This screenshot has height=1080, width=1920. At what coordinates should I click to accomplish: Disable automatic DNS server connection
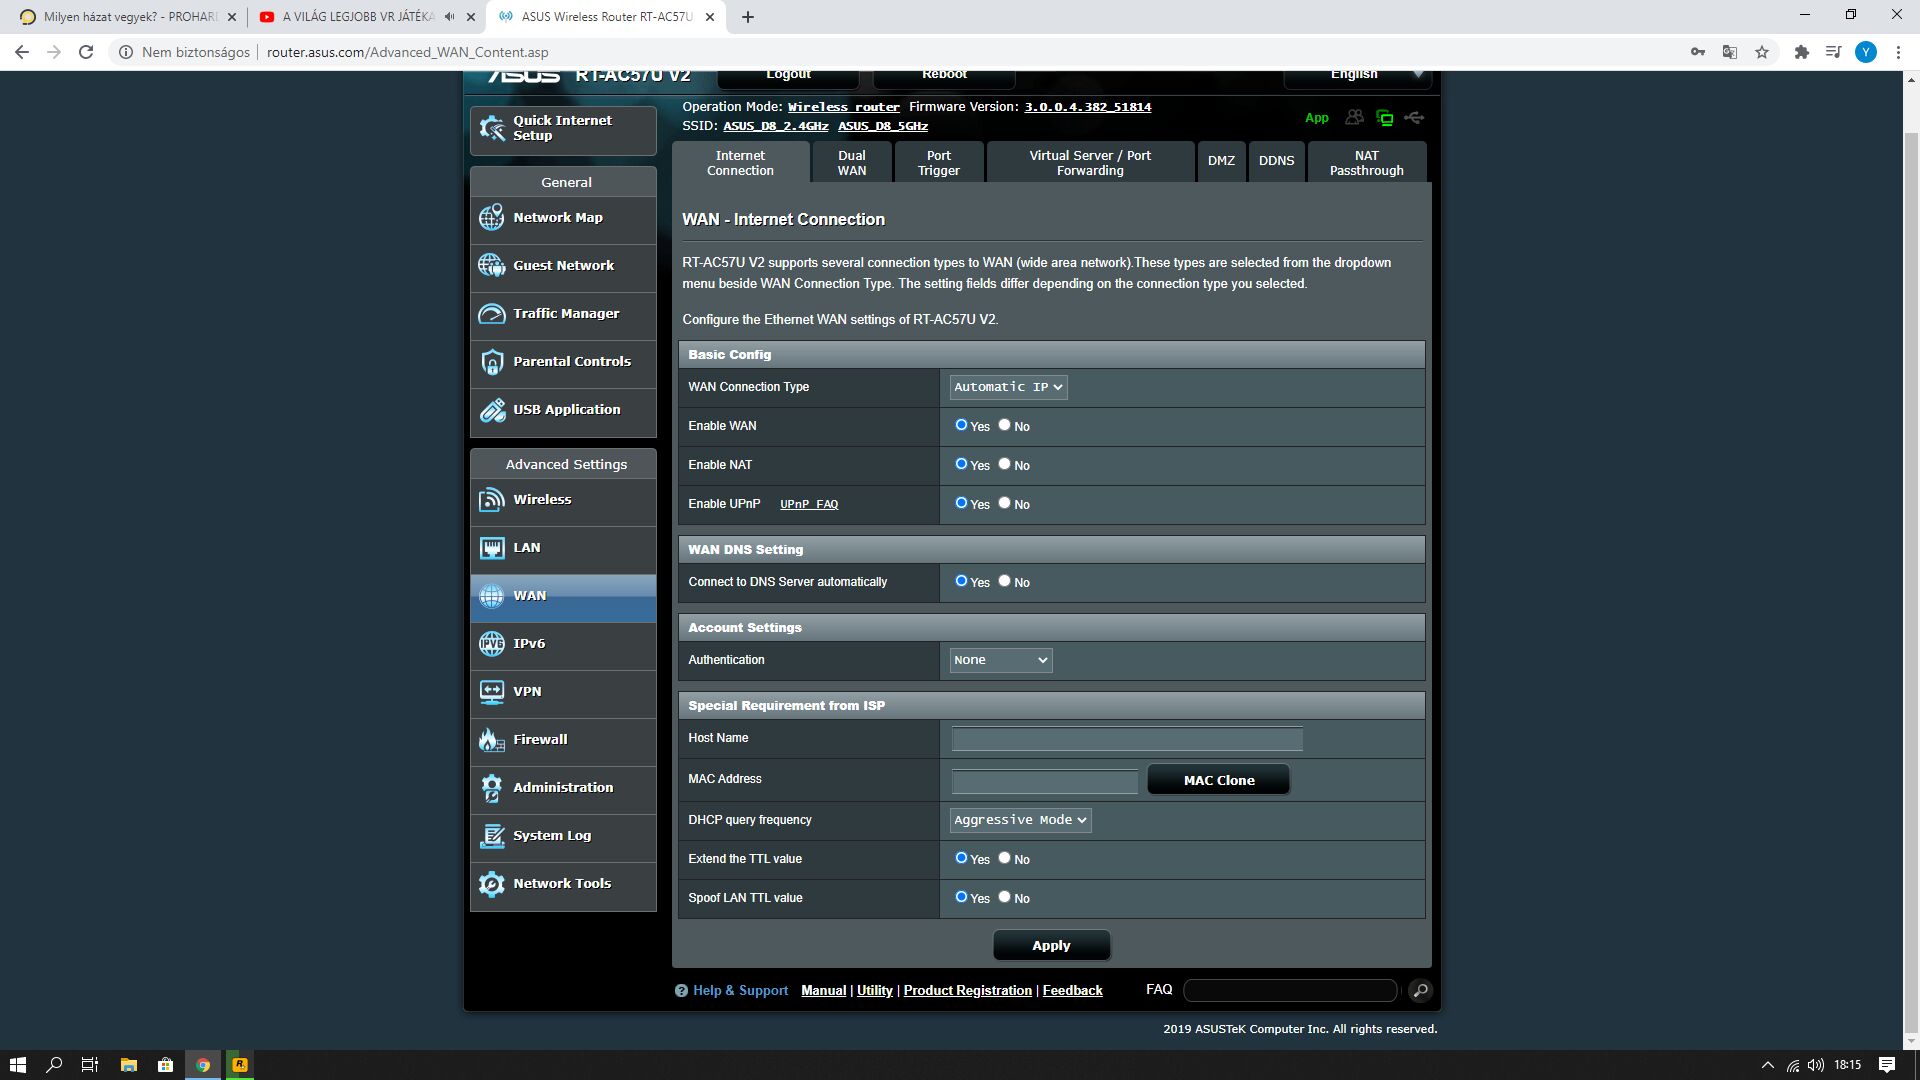(1004, 581)
